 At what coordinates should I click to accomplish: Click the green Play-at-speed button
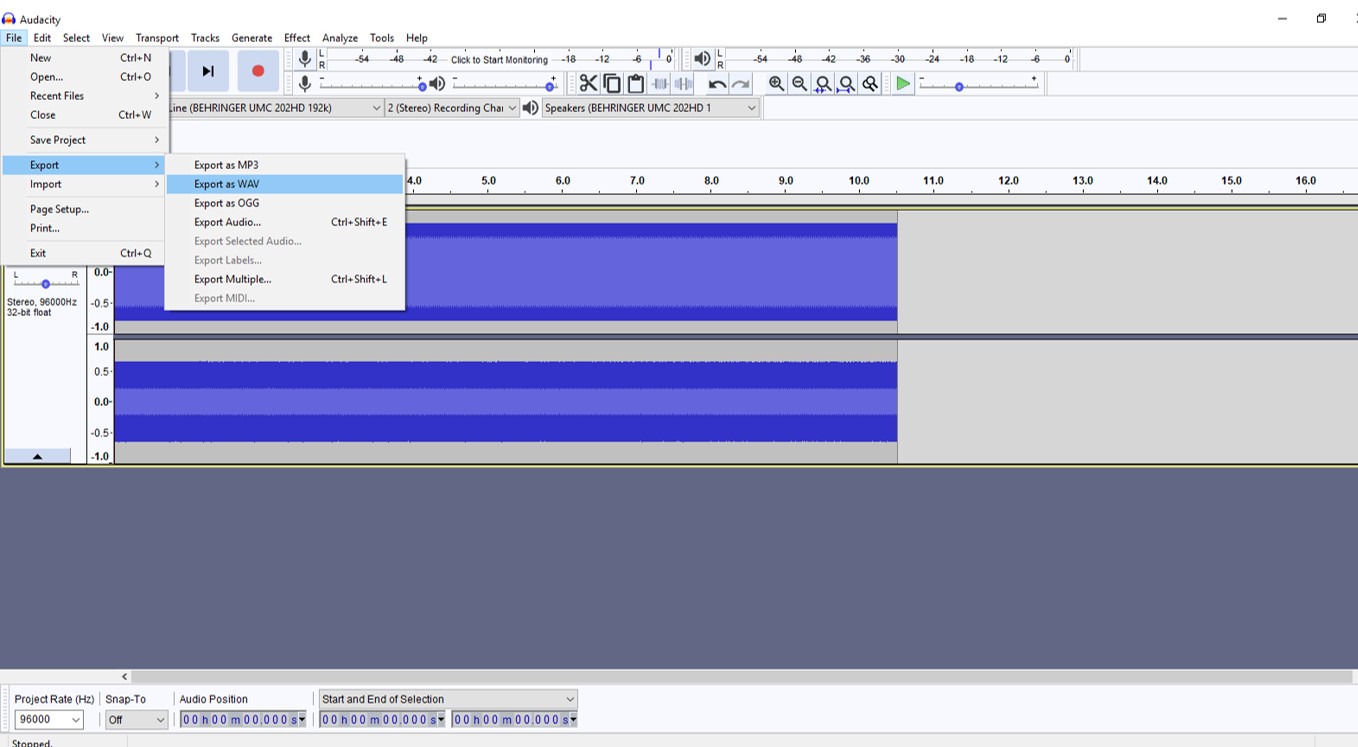pyautogui.click(x=903, y=84)
